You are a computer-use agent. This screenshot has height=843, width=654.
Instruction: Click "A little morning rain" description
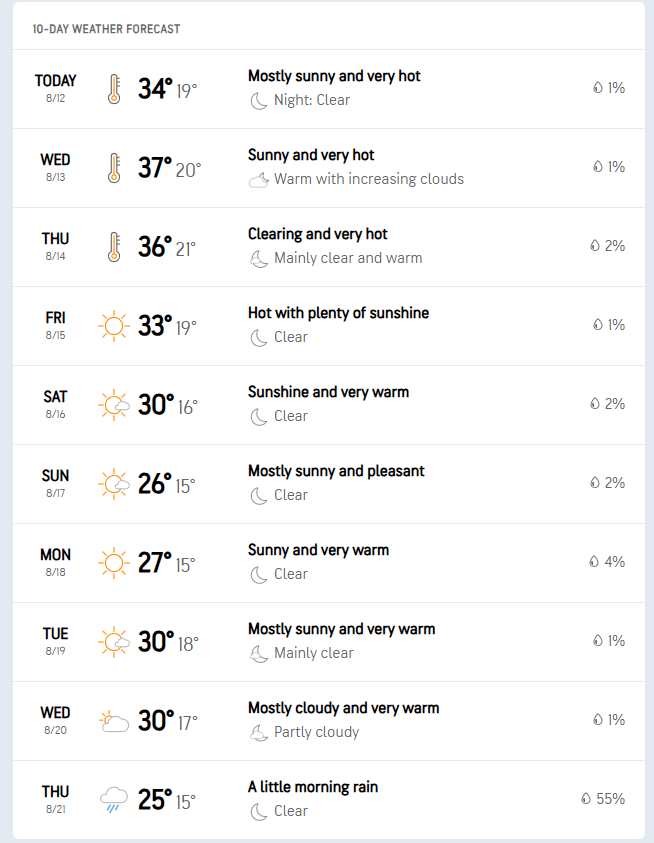(313, 787)
